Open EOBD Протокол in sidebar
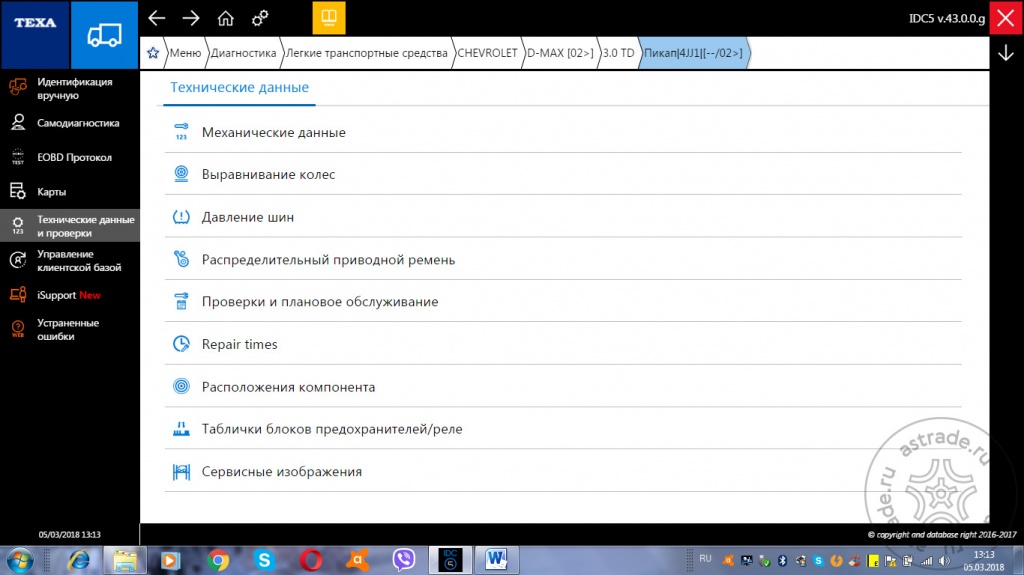This screenshot has height=575, width=1024. (70, 157)
